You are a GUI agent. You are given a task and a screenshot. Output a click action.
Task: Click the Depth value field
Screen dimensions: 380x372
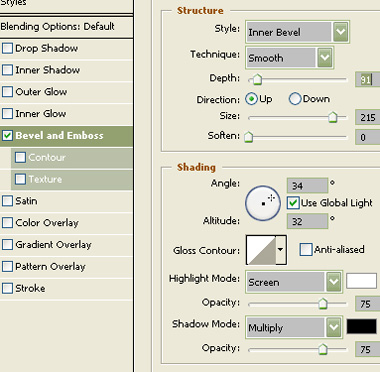point(368,80)
